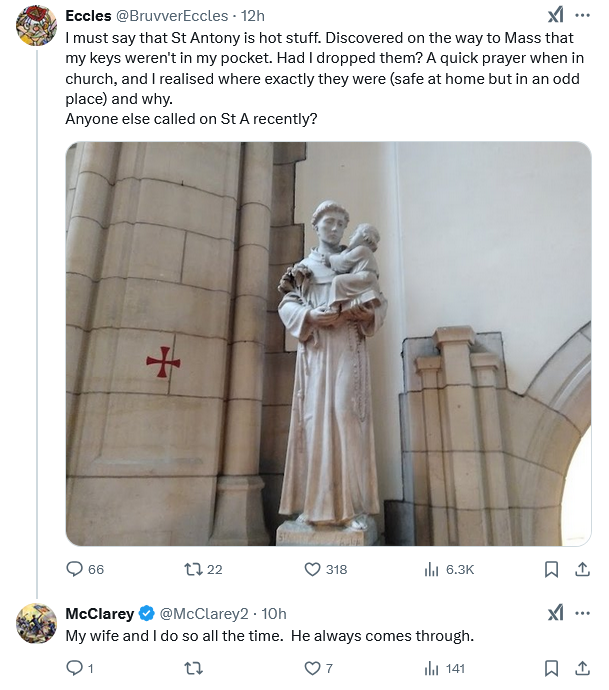Open McClarey's profile name link

tap(99, 613)
